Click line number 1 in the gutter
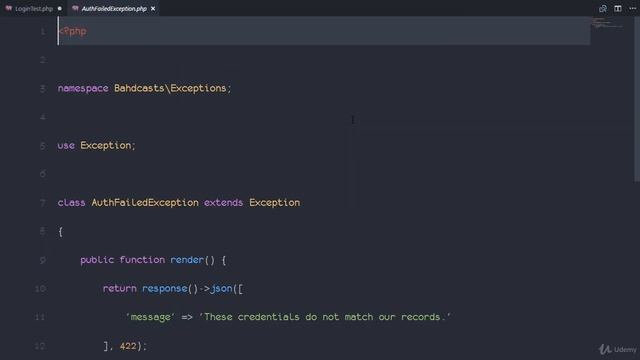Screen dimensions: 640x360 point(43,31)
